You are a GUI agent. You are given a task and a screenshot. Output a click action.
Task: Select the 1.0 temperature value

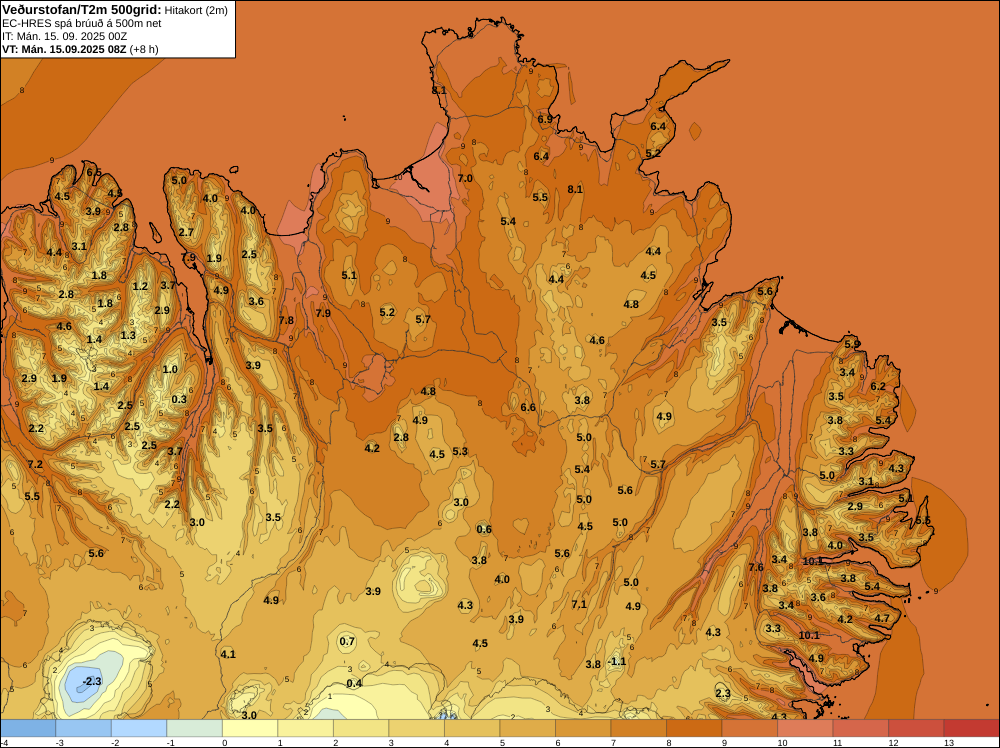pyautogui.click(x=170, y=370)
